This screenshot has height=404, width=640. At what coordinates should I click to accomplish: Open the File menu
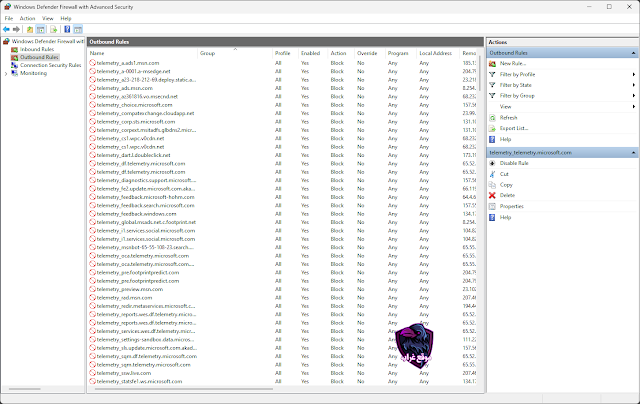(x=9, y=18)
